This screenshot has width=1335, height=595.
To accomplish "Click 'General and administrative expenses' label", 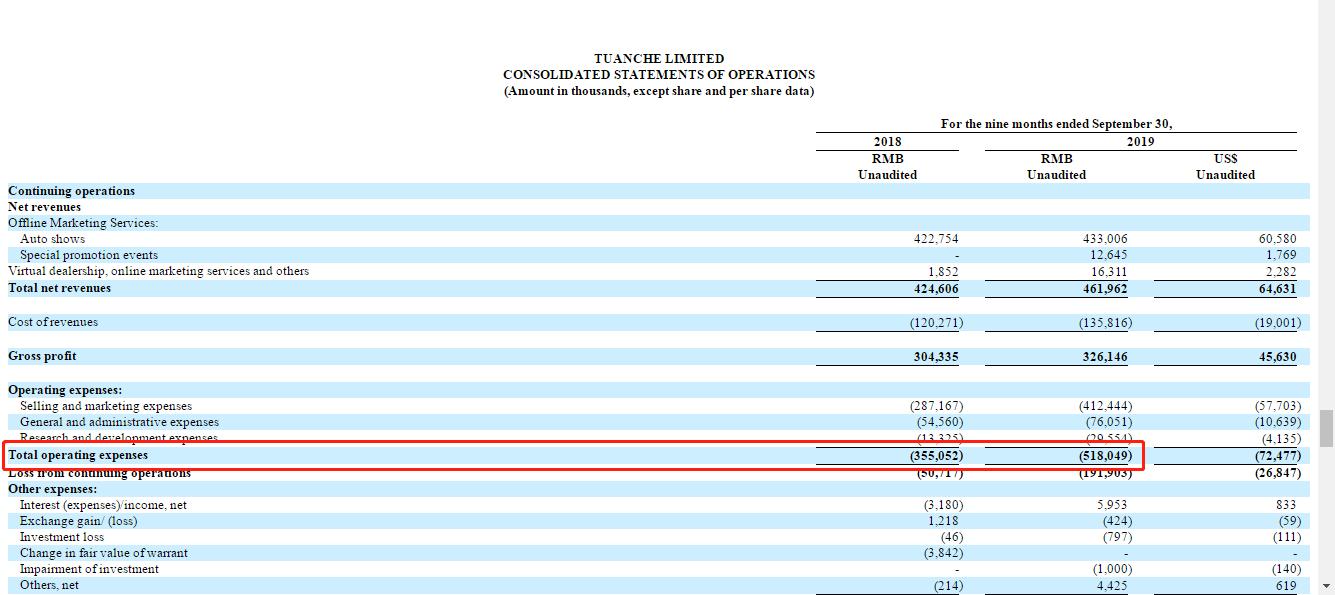I will pyautogui.click(x=119, y=422).
